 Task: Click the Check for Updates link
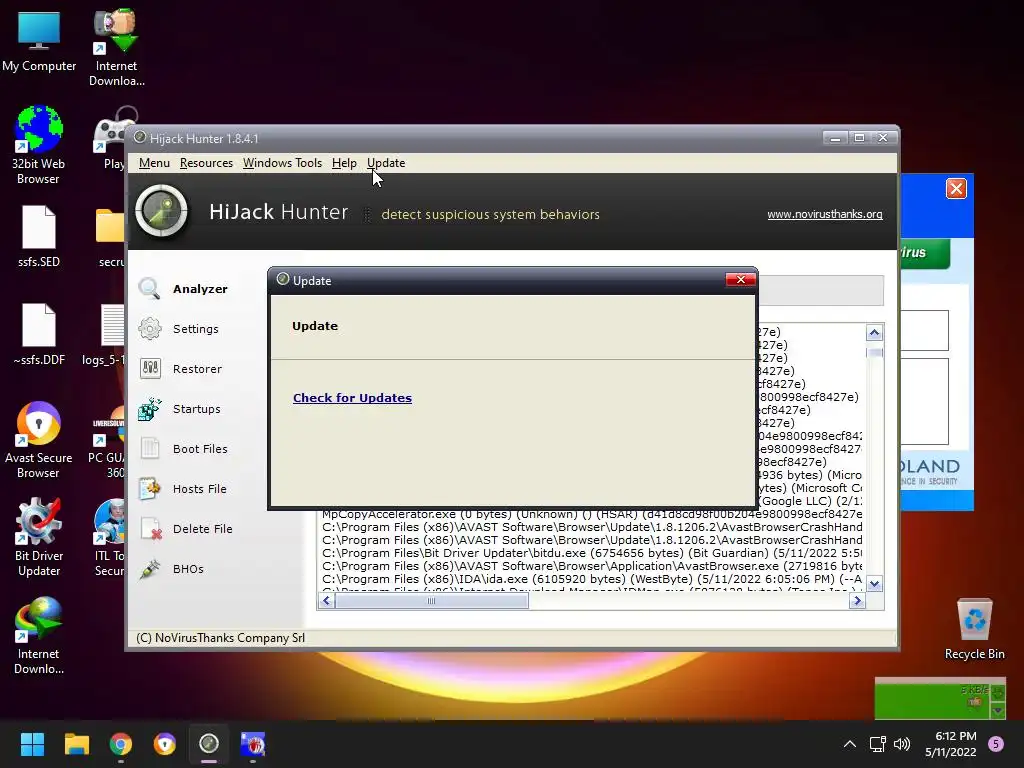(352, 398)
